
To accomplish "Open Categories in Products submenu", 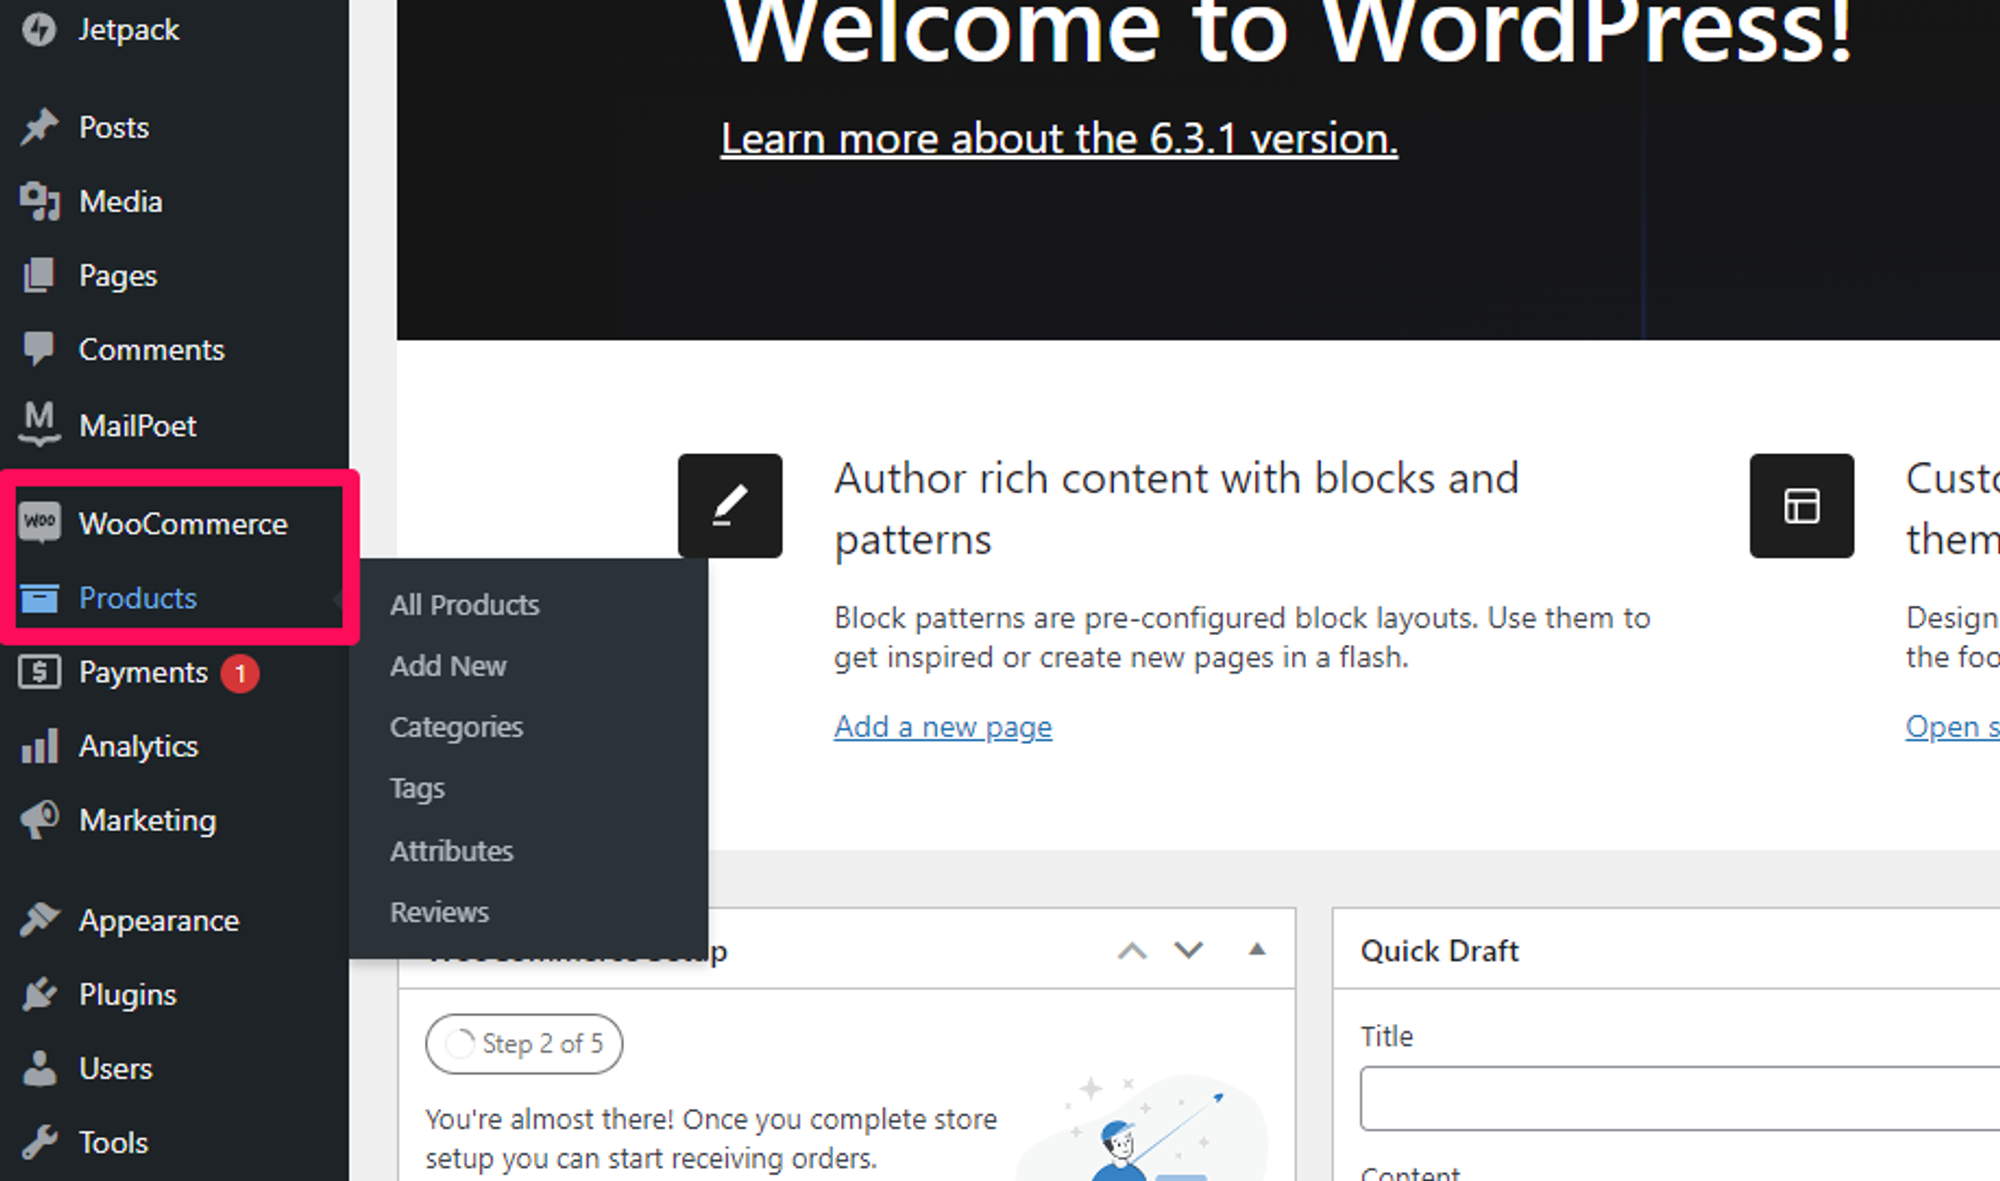I will click(x=456, y=727).
